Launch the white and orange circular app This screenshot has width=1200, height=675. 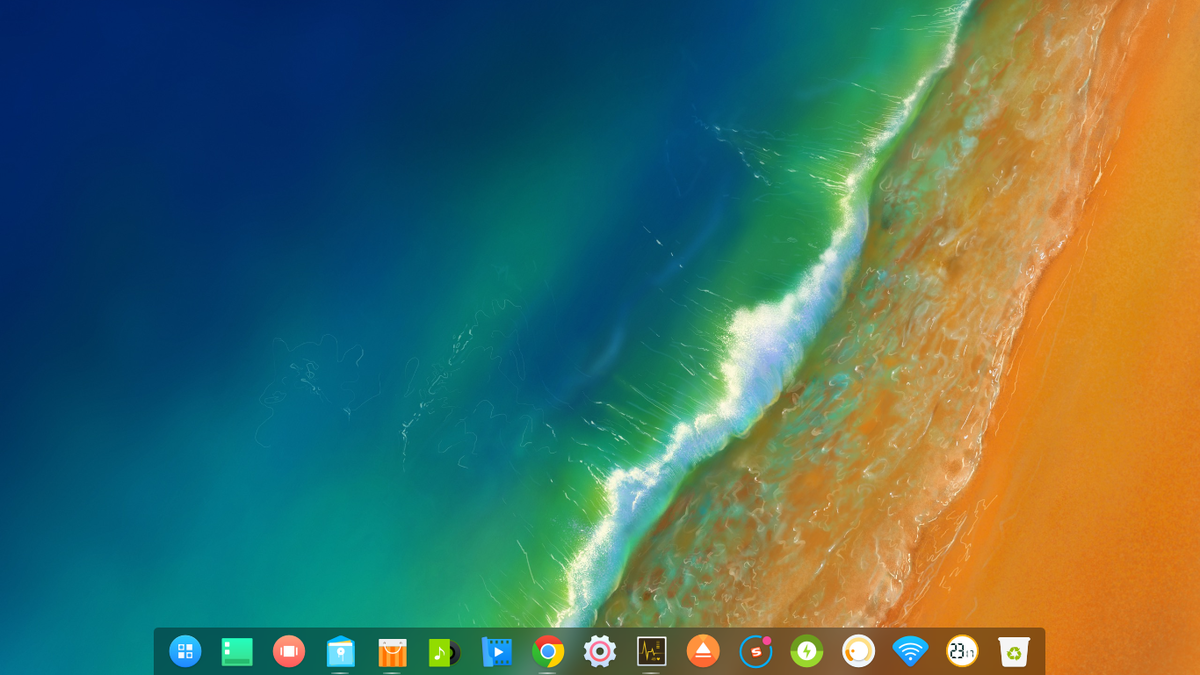[x=860, y=651]
